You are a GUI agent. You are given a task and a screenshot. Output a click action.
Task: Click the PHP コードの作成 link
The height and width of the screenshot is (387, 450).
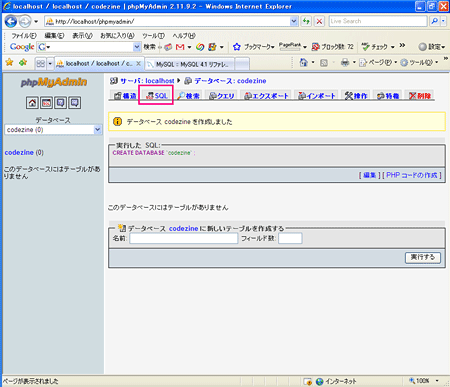(x=412, y=175)
